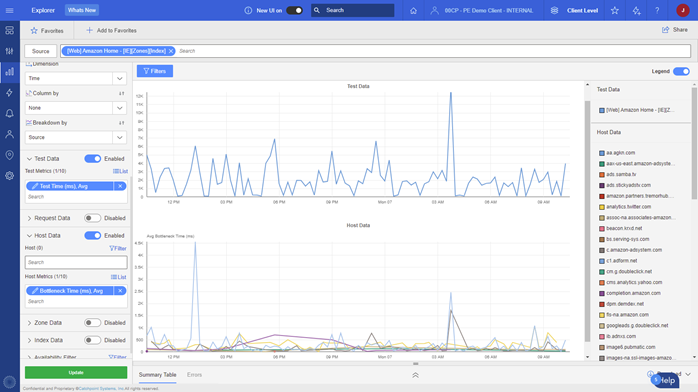The width and height of the screenshot is (698, 392).
Task: Open the user avatar J menu
Action: tap(683, 10)
